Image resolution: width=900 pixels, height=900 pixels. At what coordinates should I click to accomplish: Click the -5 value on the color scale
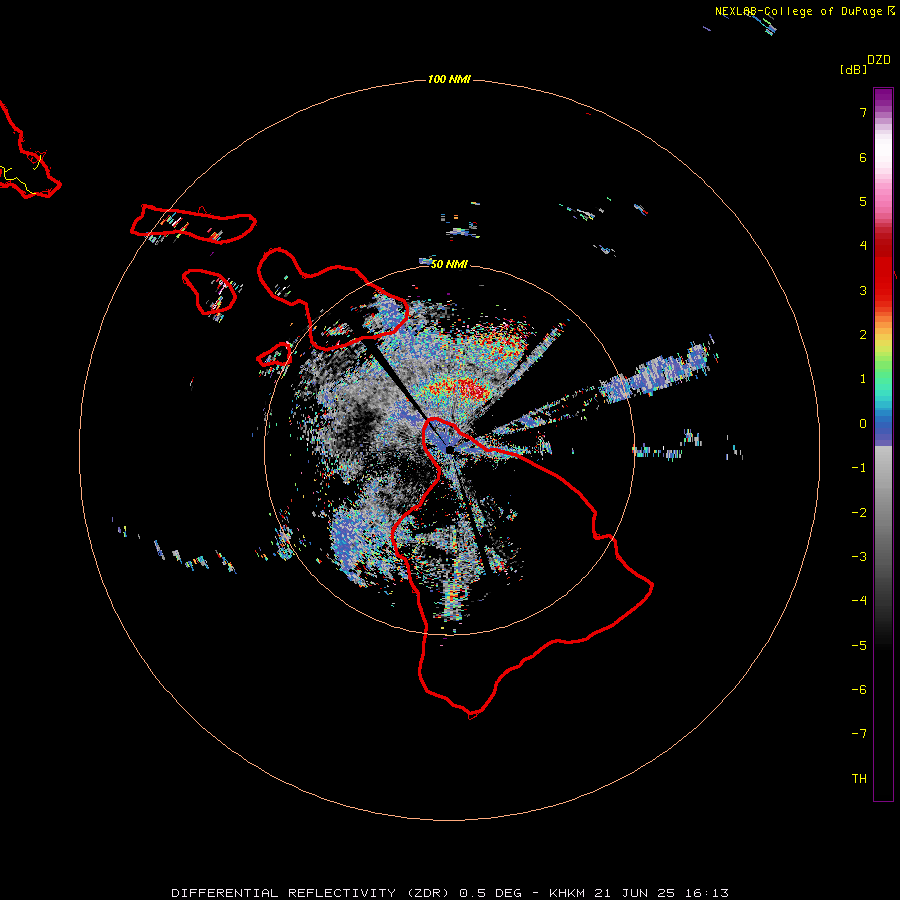859,646
